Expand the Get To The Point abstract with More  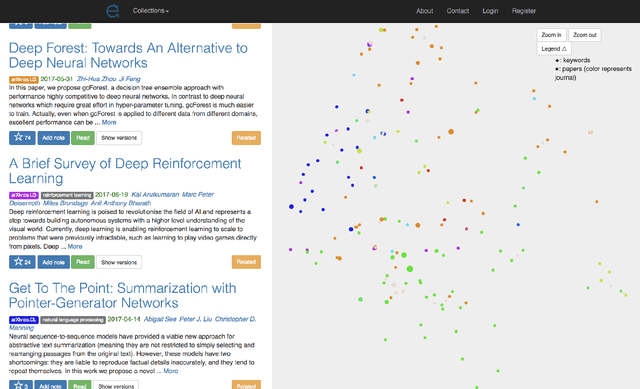pos(171,371)
